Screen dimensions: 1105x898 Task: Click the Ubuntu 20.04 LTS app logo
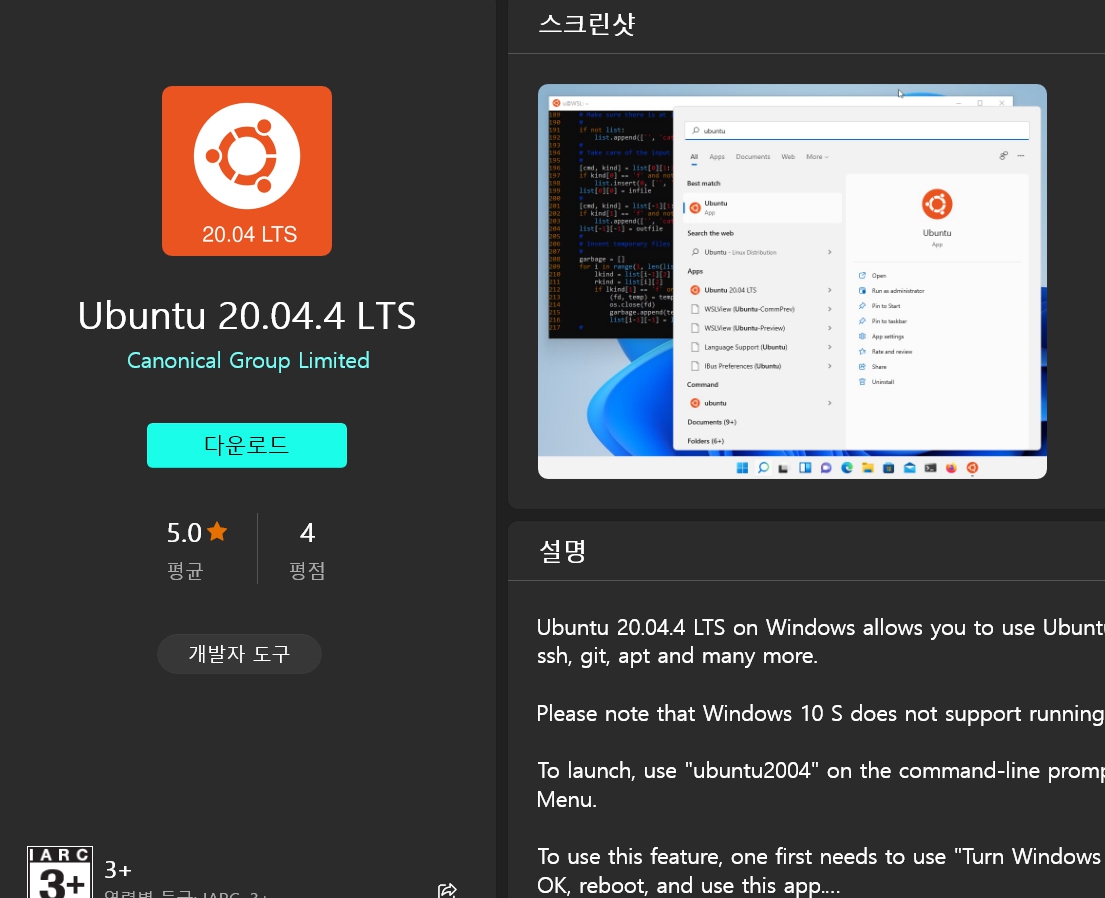pyautogui.click(x=247, y=171)
